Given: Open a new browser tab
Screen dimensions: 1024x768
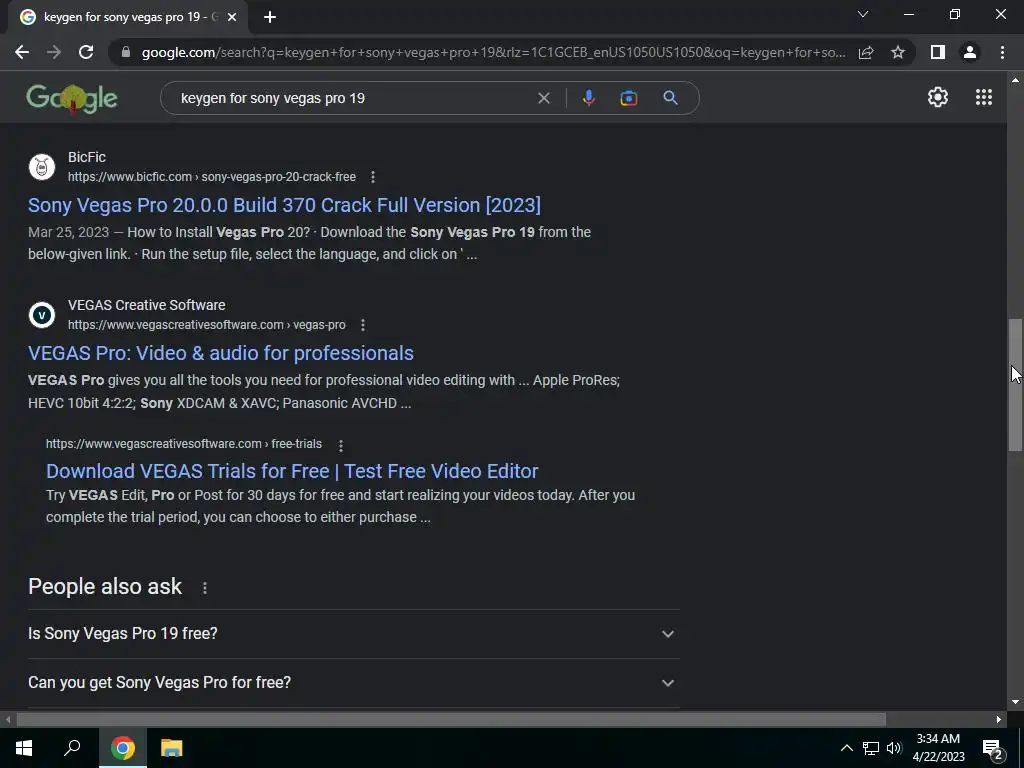Looking at the screenshot, I should pos(270,17).
